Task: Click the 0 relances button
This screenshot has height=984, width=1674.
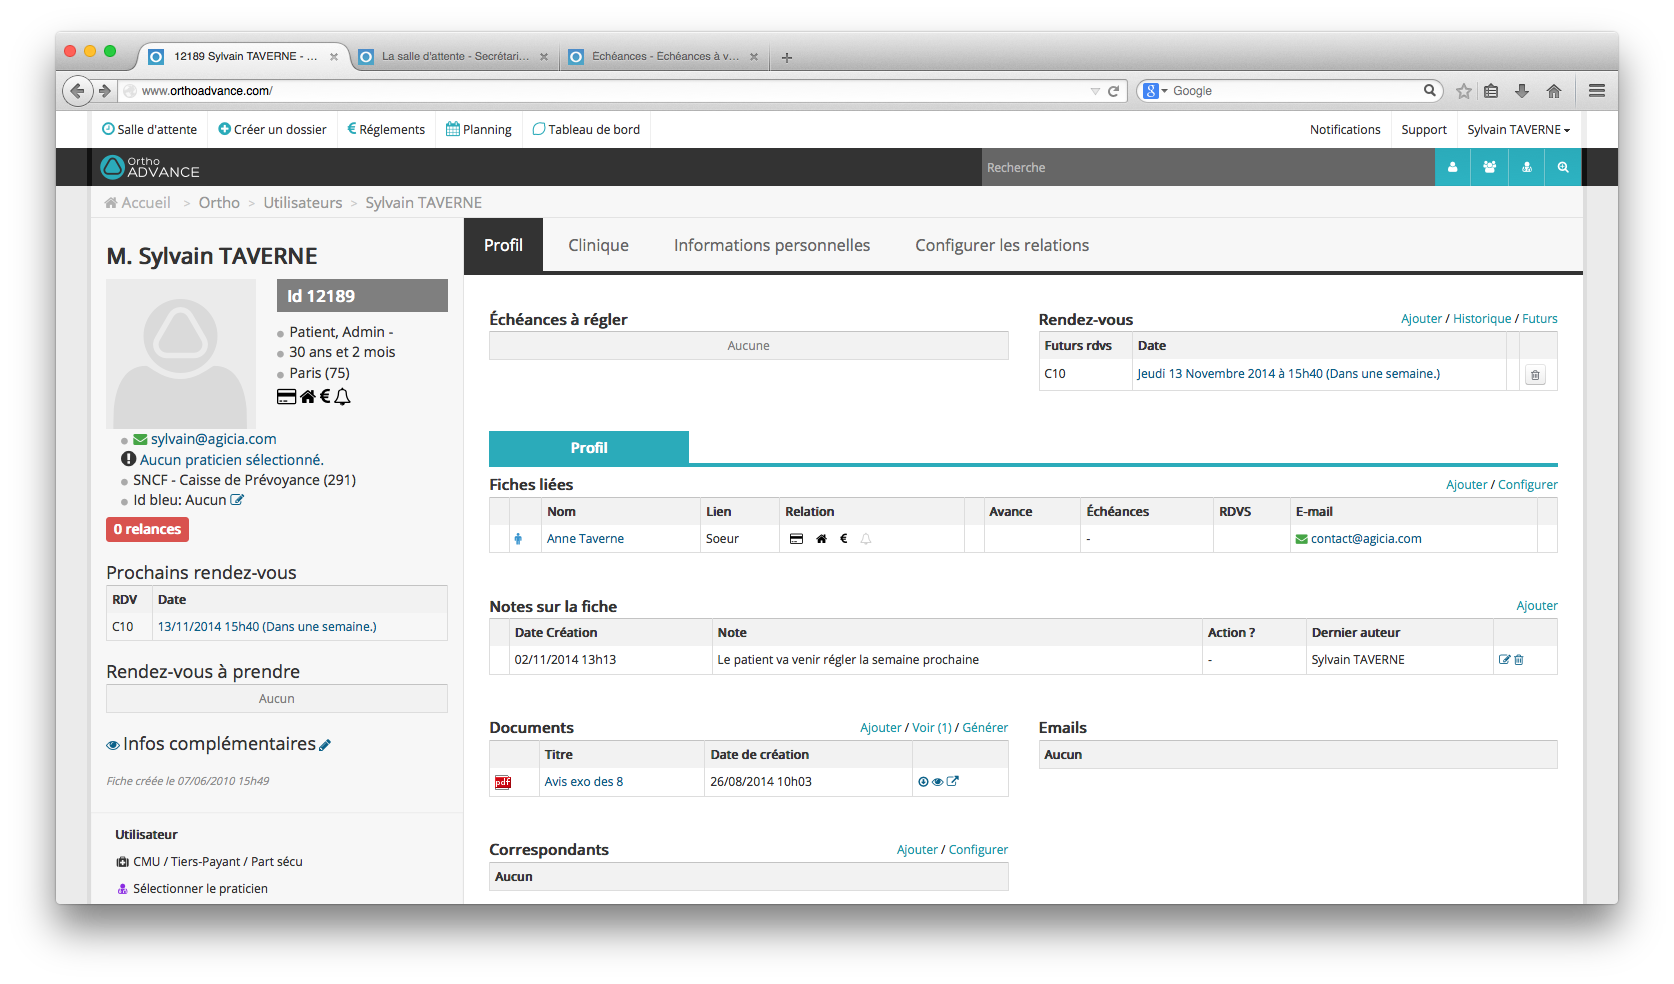Action: 147,529
